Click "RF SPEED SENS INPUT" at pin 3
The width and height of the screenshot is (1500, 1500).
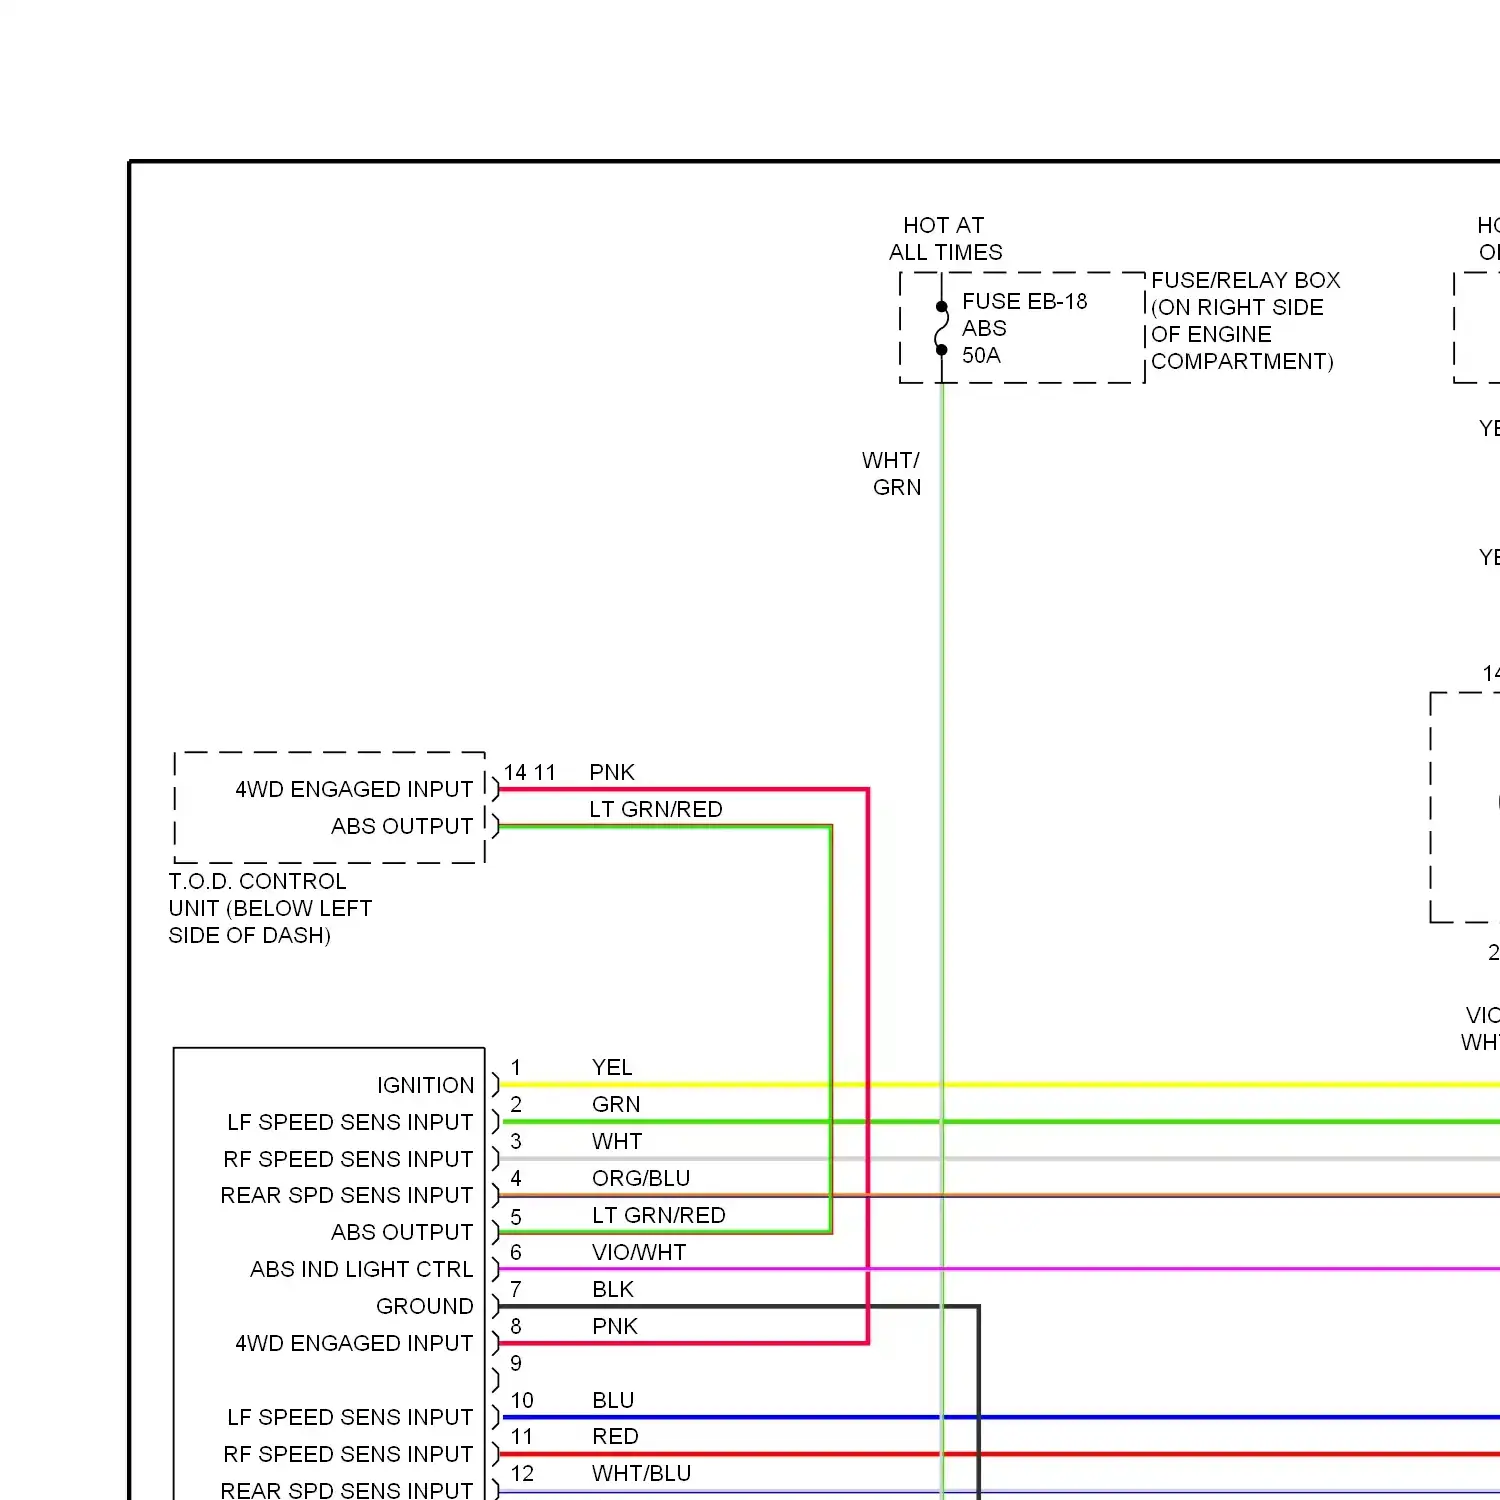348,1159
